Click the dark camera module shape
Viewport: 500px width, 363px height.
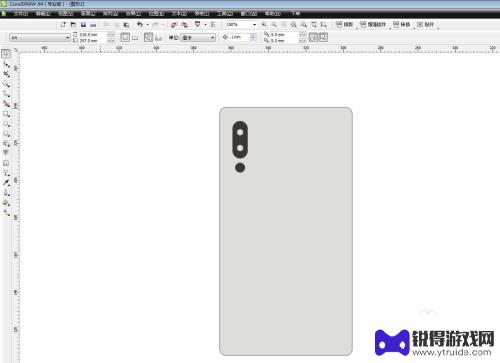[x=240, y=140]
